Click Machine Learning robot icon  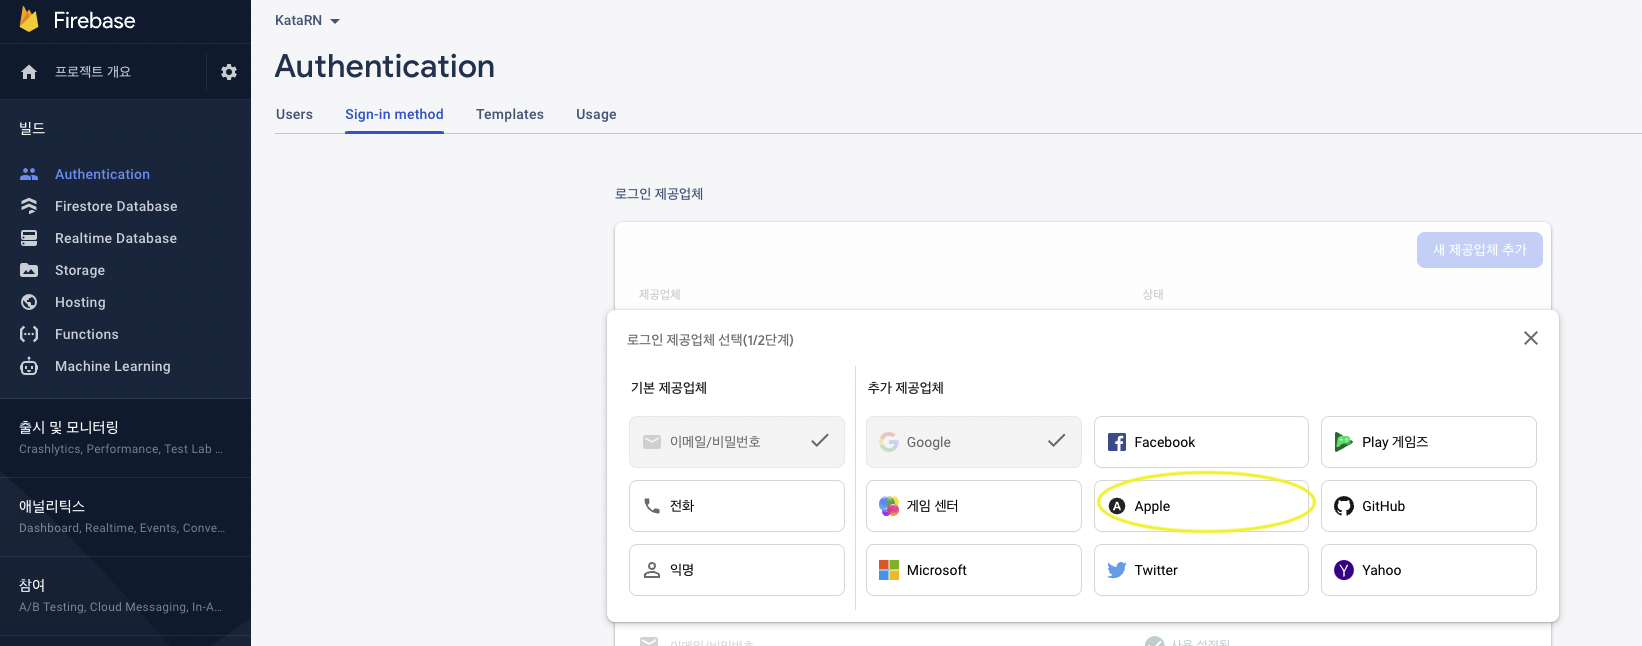pos(29,366)
